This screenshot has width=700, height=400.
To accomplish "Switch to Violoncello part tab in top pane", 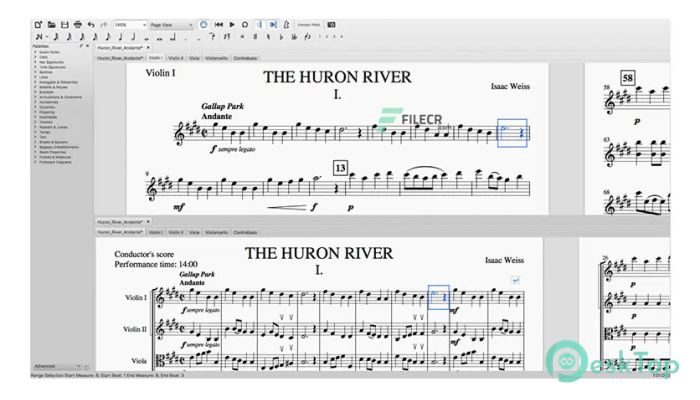I will pos(217,58).
